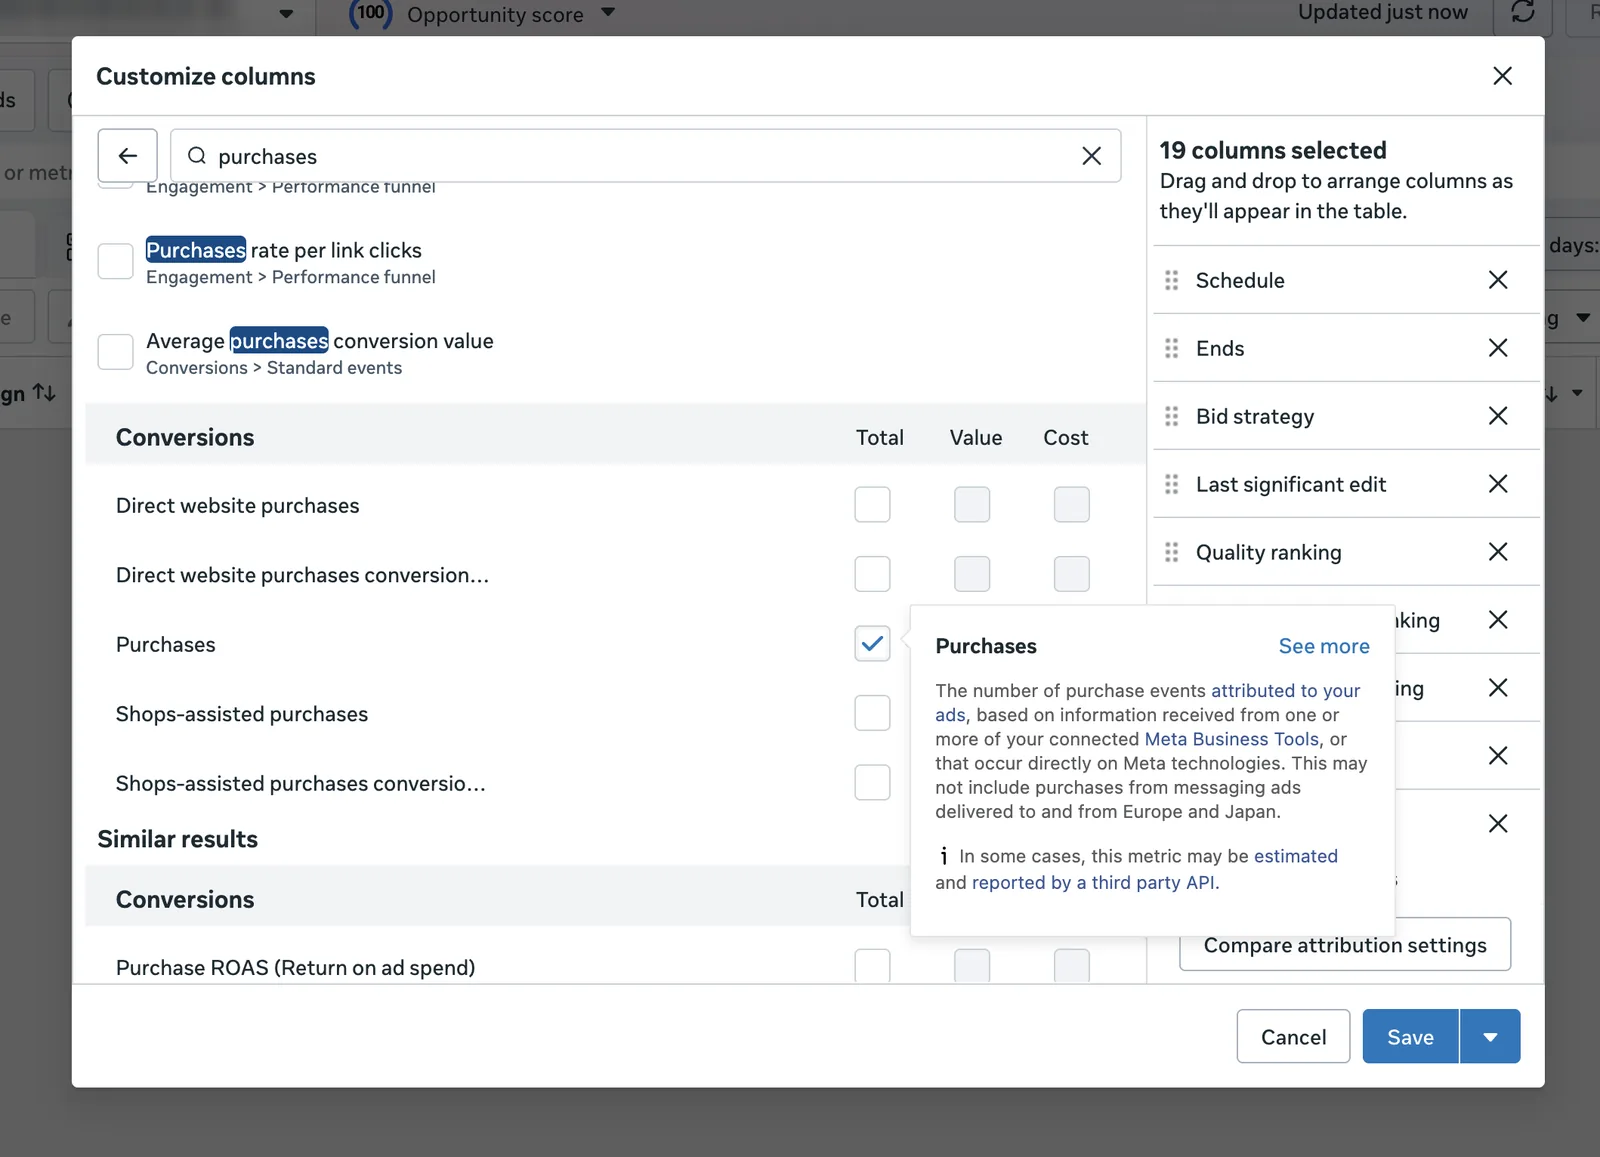
Task: Click Save to apply columns
Action: pos(1410,1037)
